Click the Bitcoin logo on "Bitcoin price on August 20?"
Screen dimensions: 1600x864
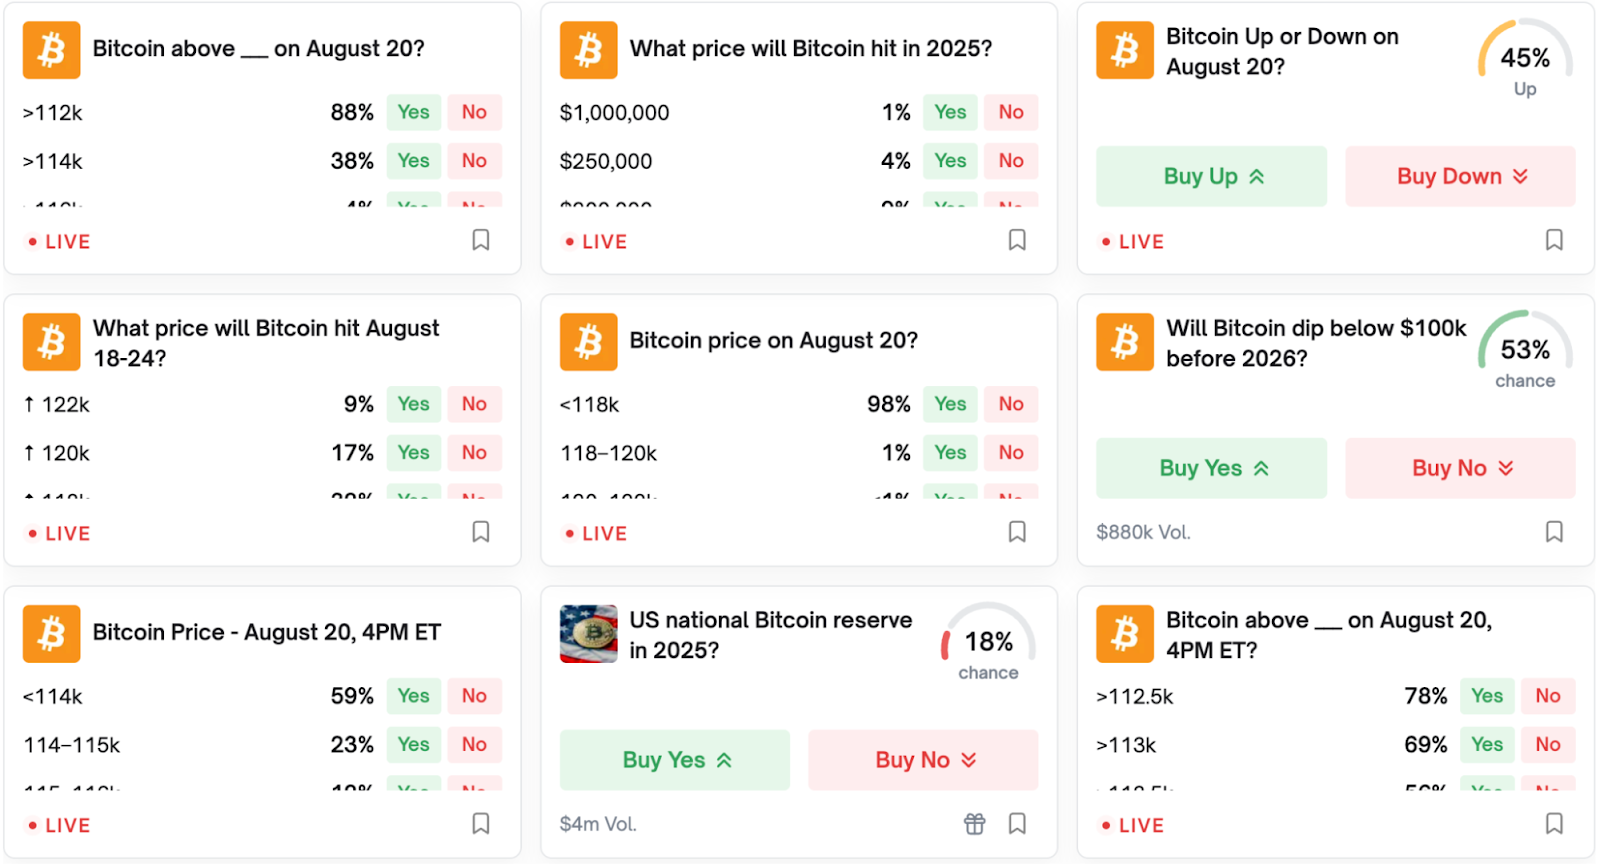tap(589, 341)
